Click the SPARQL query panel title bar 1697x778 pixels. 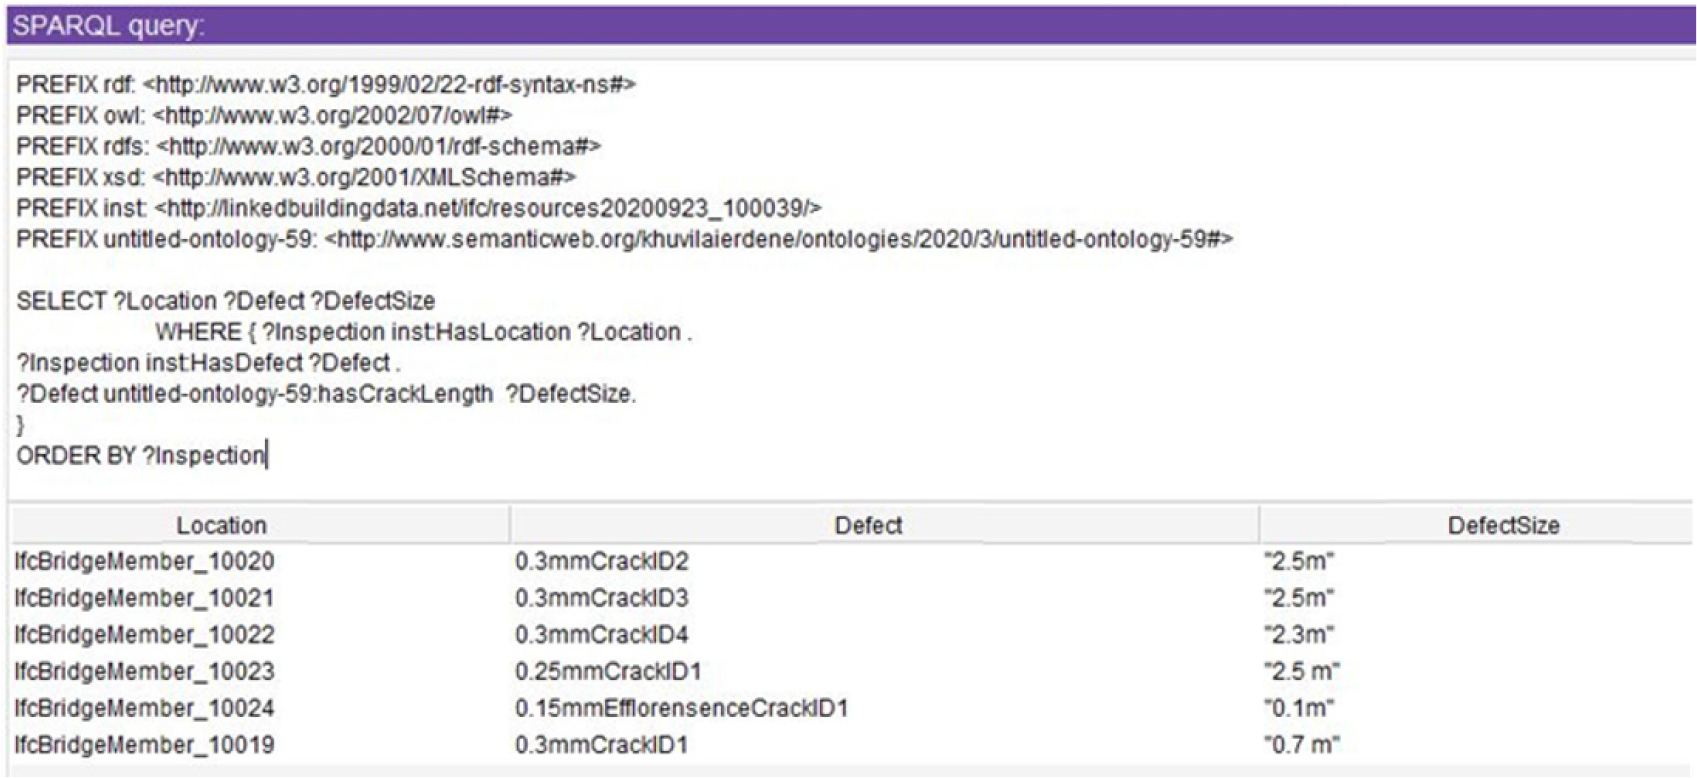[848, 25]
